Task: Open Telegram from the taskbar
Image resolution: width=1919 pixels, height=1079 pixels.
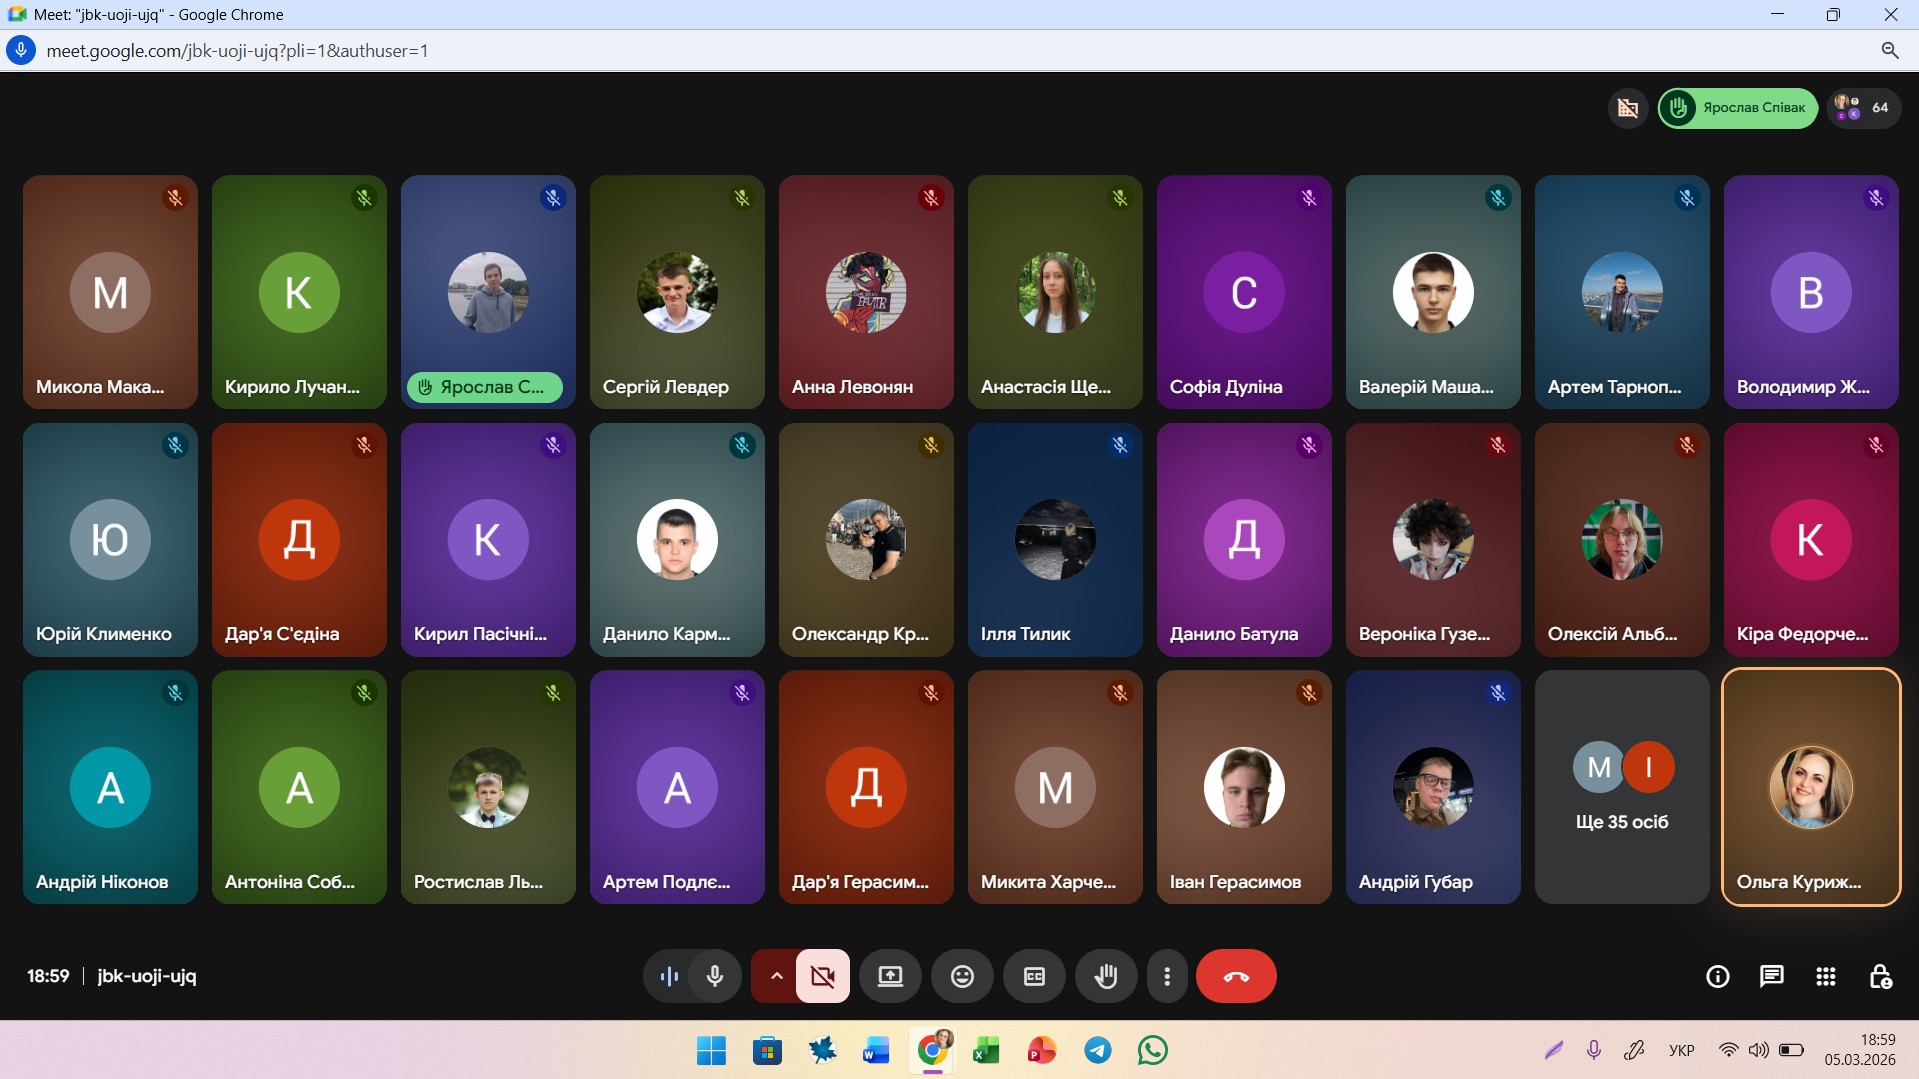Action: [x=1098, y=1050]
